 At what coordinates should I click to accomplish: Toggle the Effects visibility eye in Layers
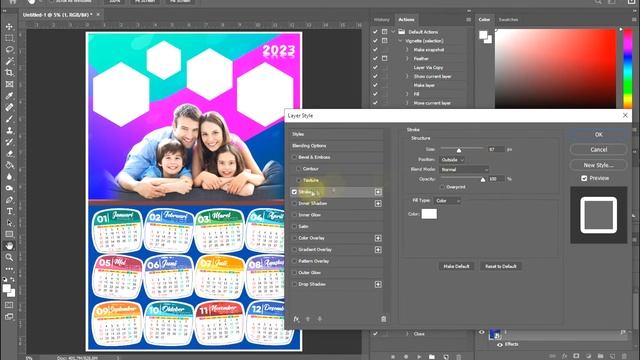coord(500,344)
